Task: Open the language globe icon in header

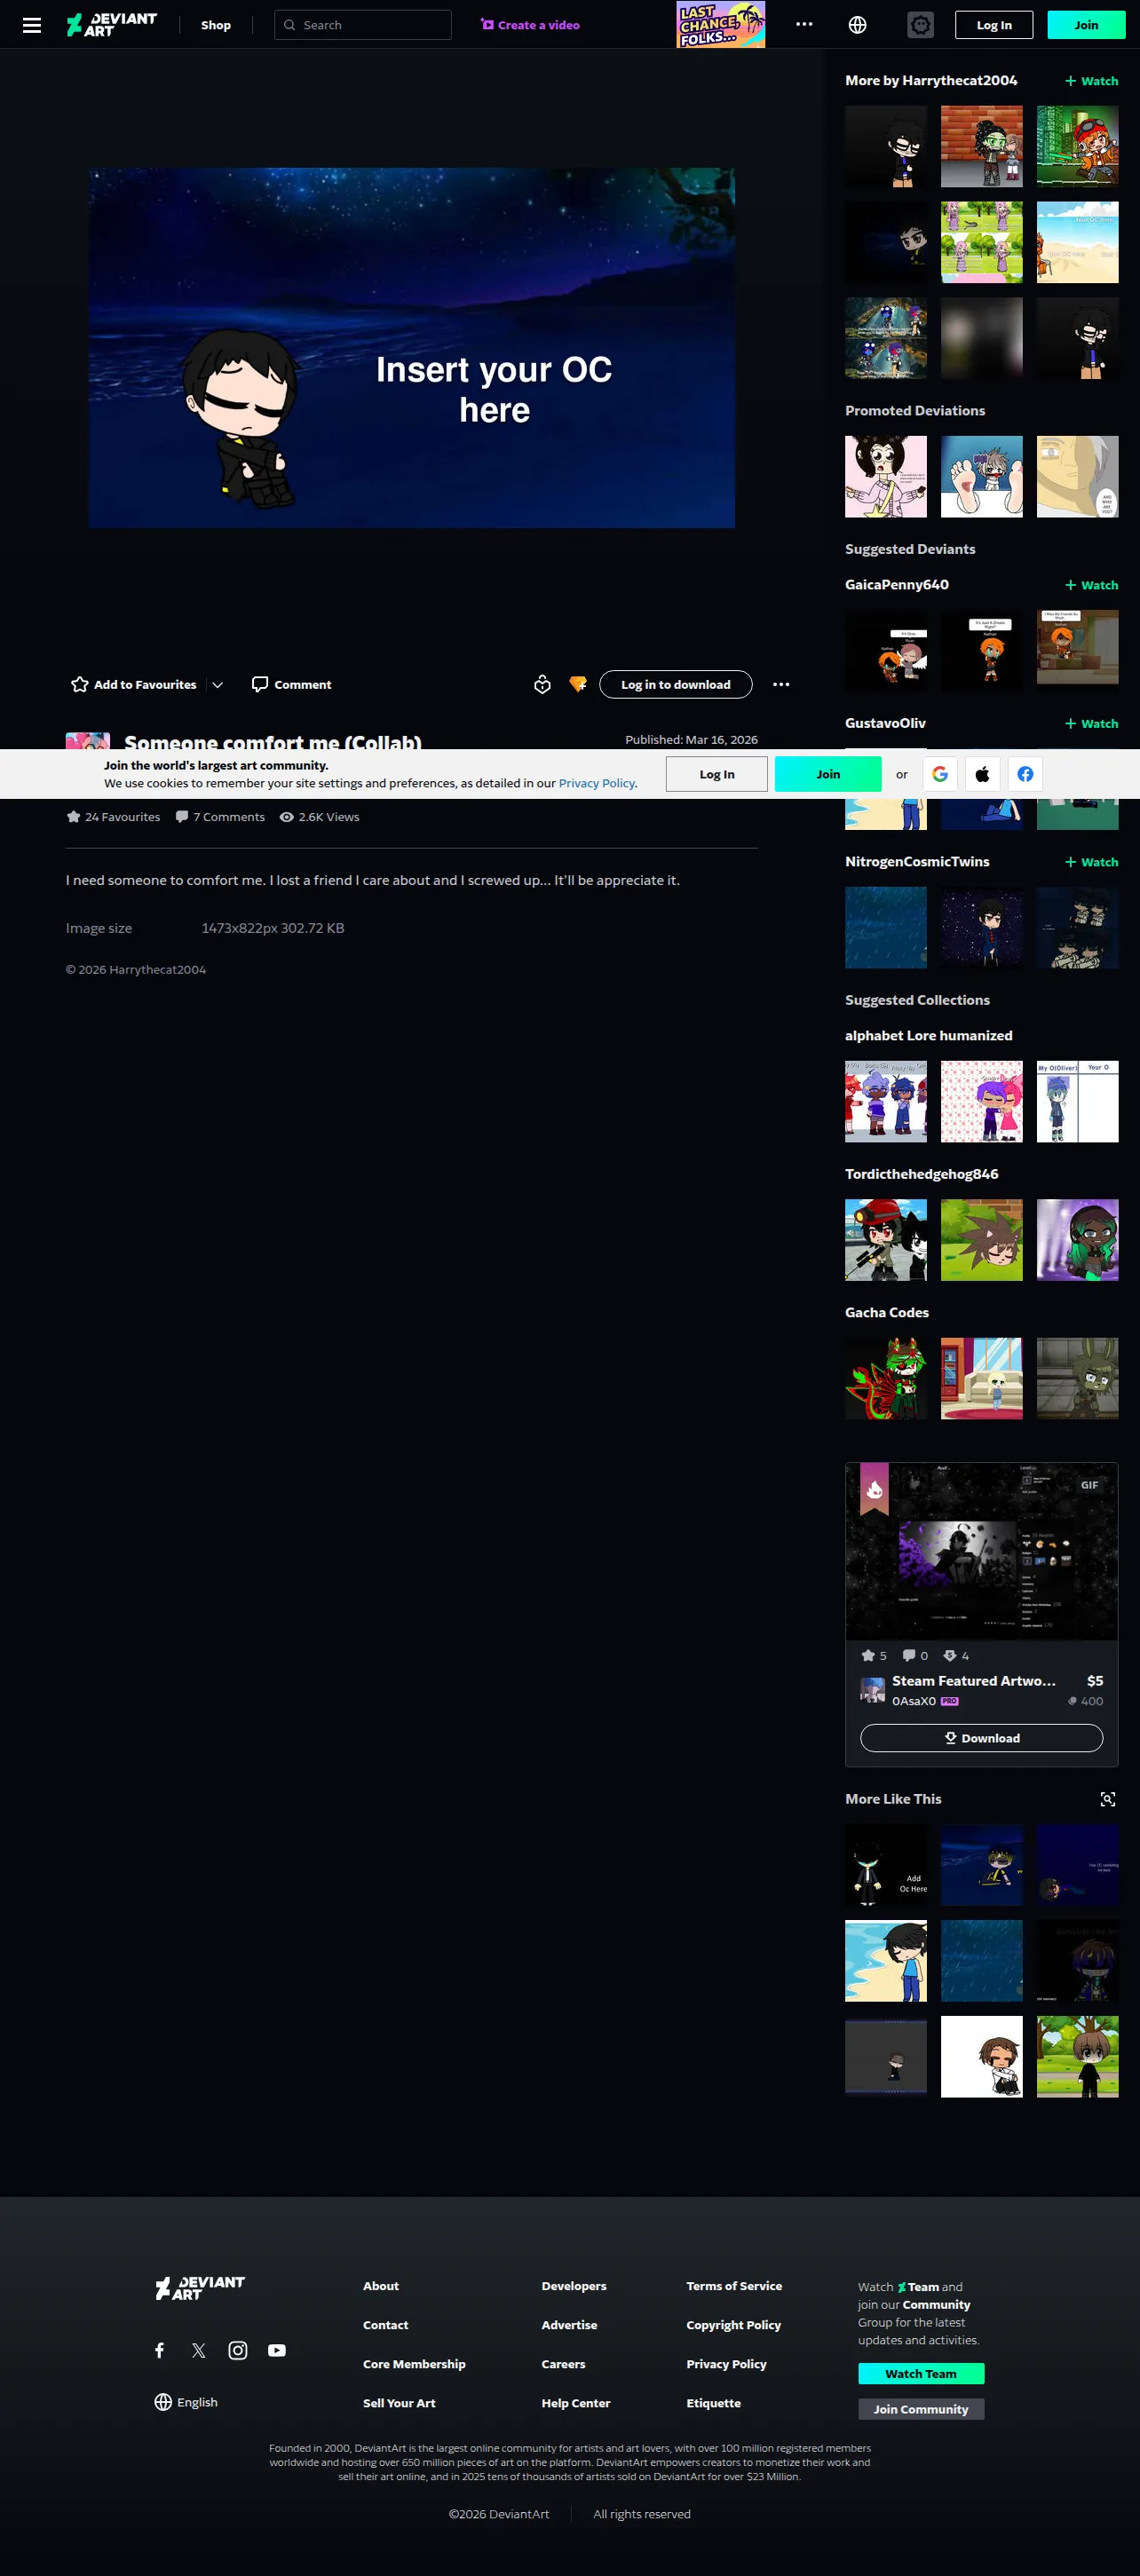Action: [x=857, y=25]
